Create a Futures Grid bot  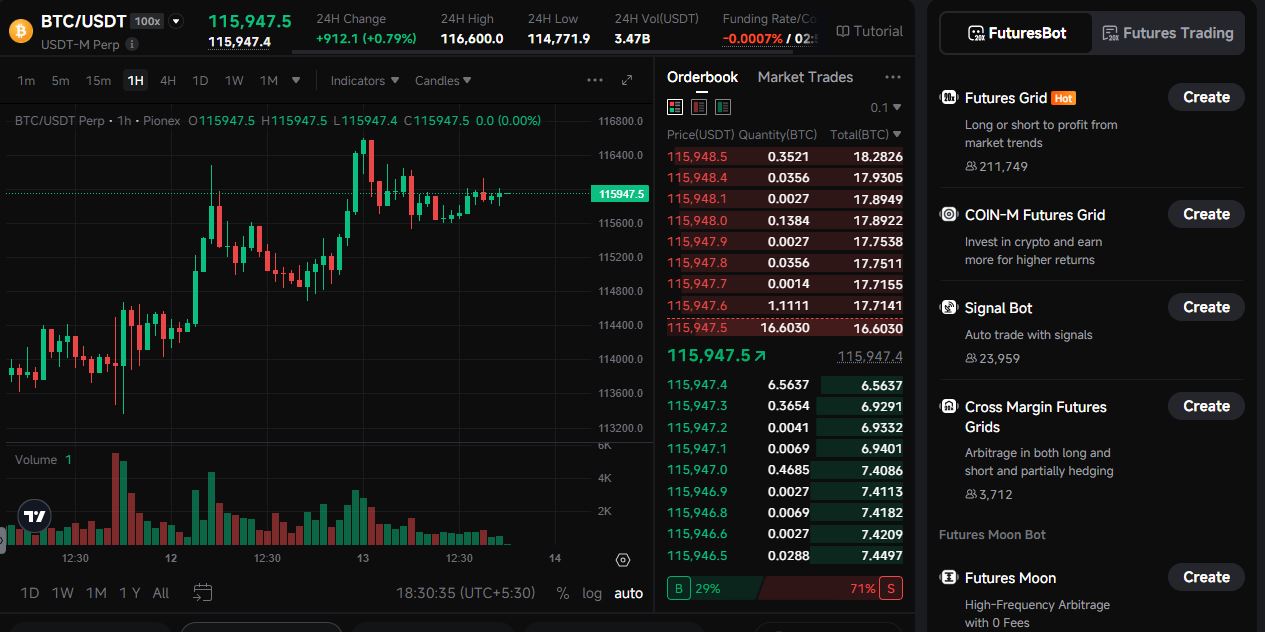pos(1206,97)
